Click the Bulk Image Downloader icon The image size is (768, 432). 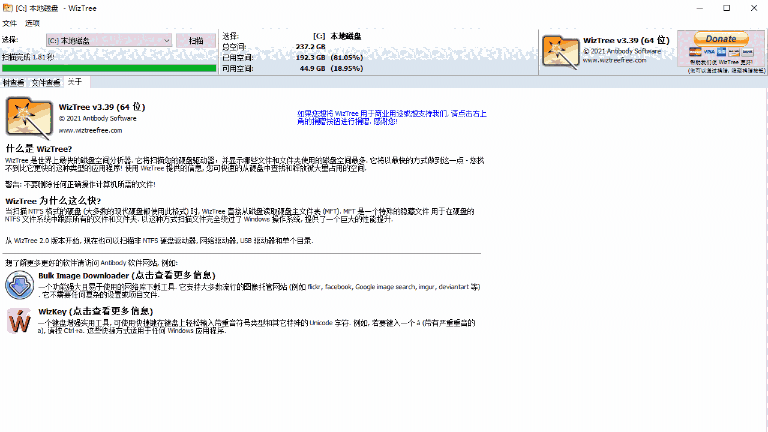pyautogui.click(x=20, y=285)
